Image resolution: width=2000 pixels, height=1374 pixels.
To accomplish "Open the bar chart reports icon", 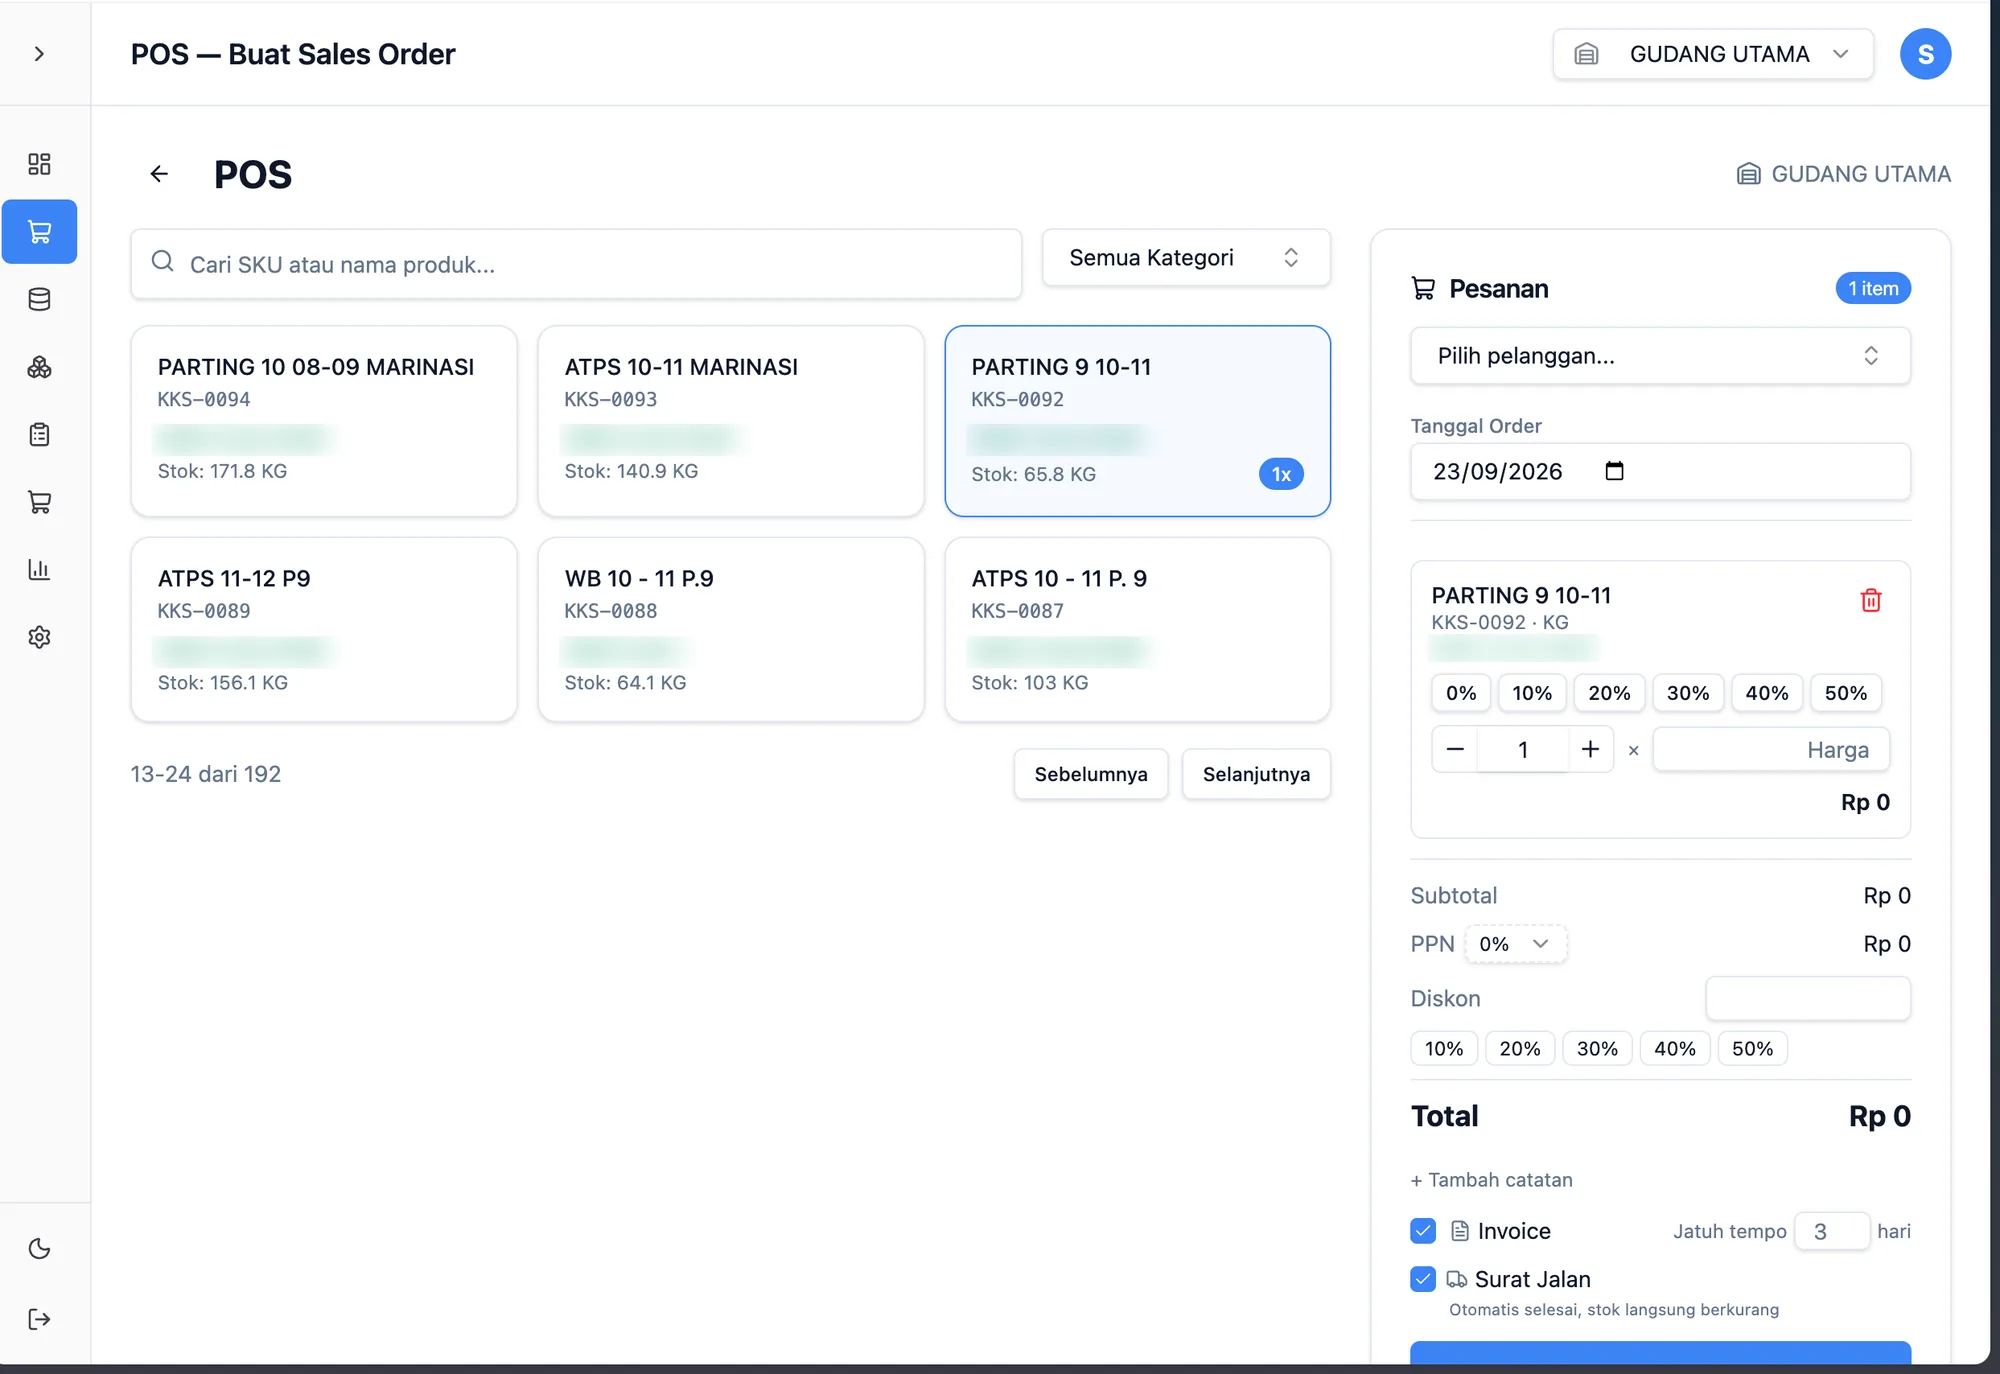I will pyautogui.click(x=39, y=569).
